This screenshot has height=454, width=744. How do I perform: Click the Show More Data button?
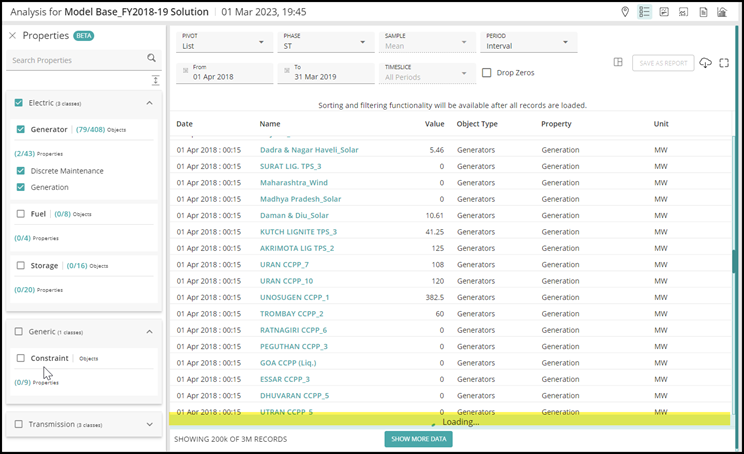(417, 439)
